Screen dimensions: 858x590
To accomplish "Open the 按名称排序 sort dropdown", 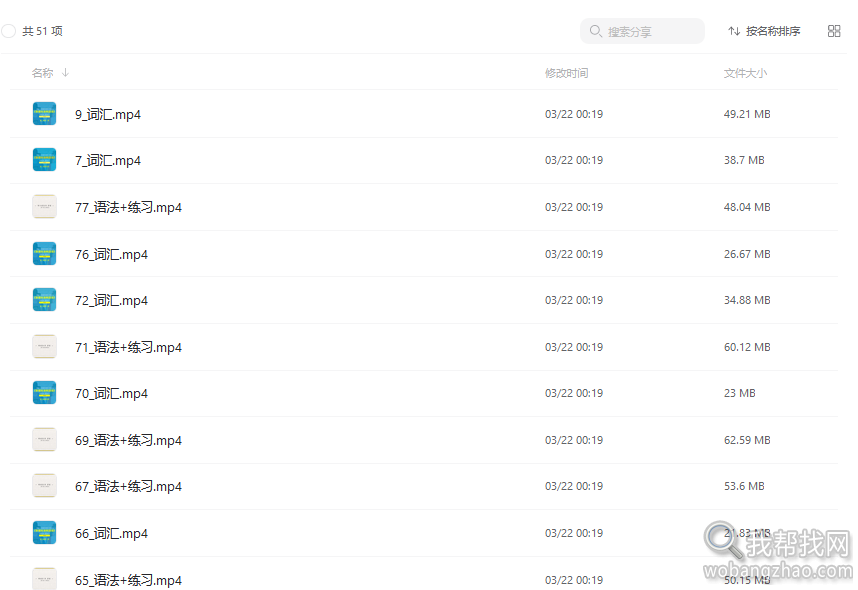I will click(x=764, y=31).
